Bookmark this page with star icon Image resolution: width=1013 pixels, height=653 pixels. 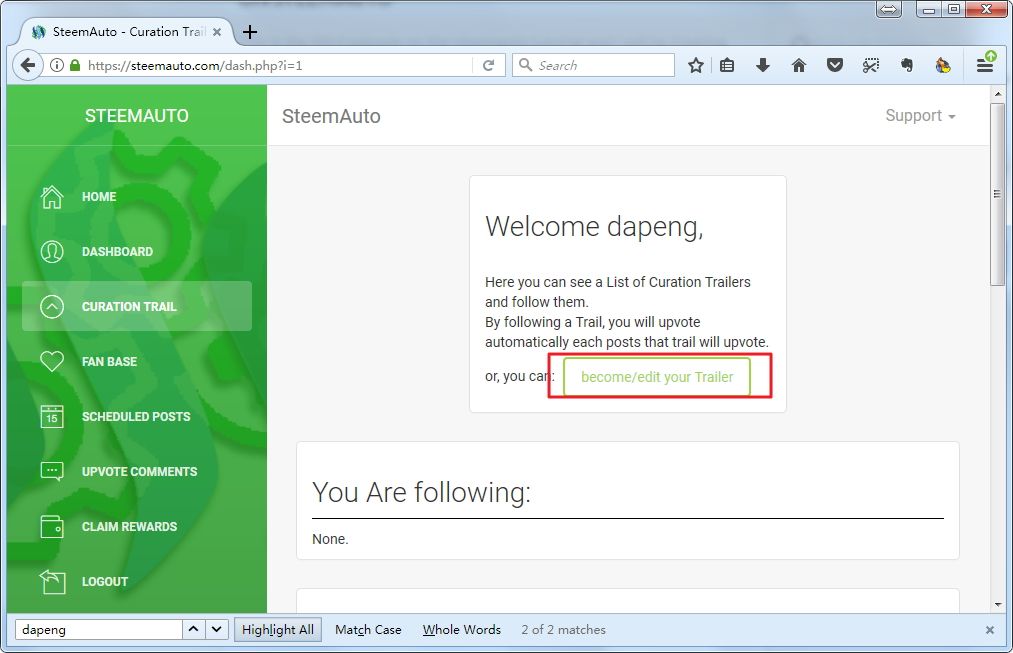pos(696,65)
